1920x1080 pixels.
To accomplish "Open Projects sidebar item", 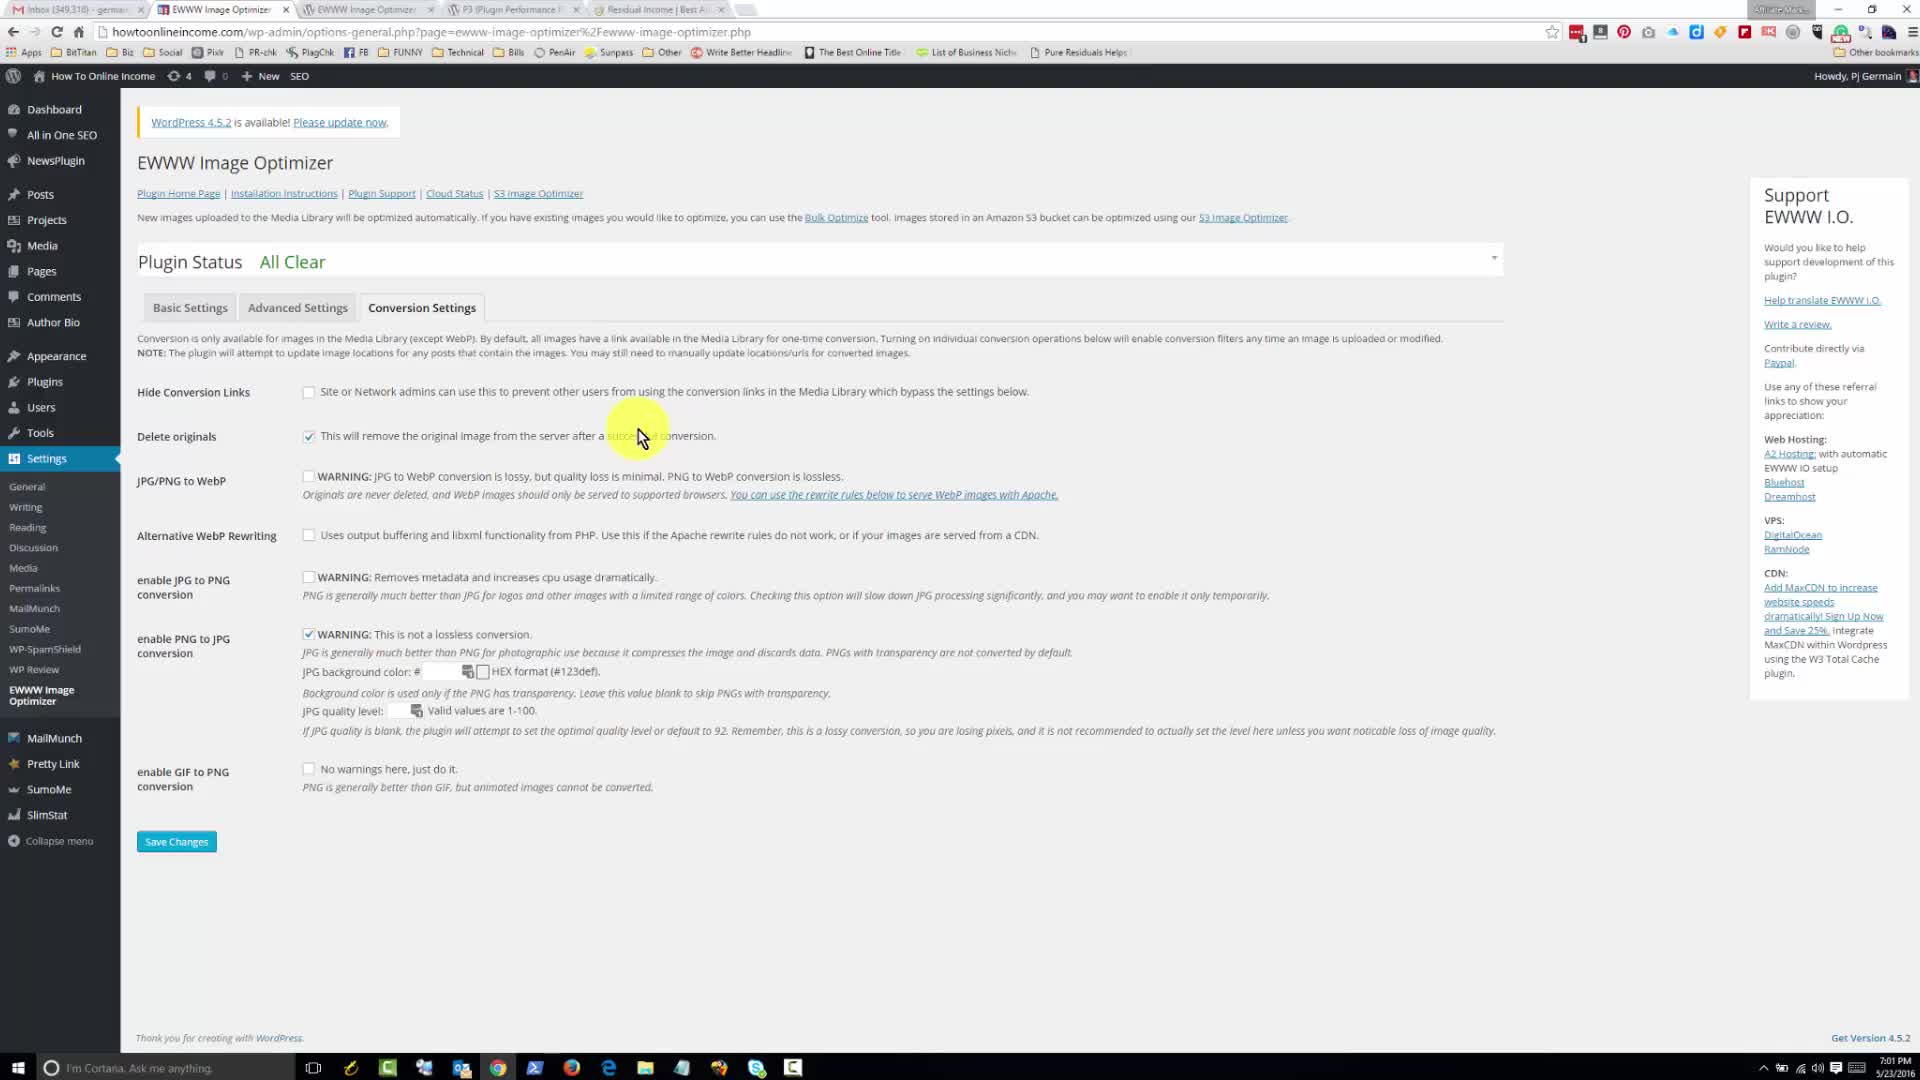I will 46,220.
